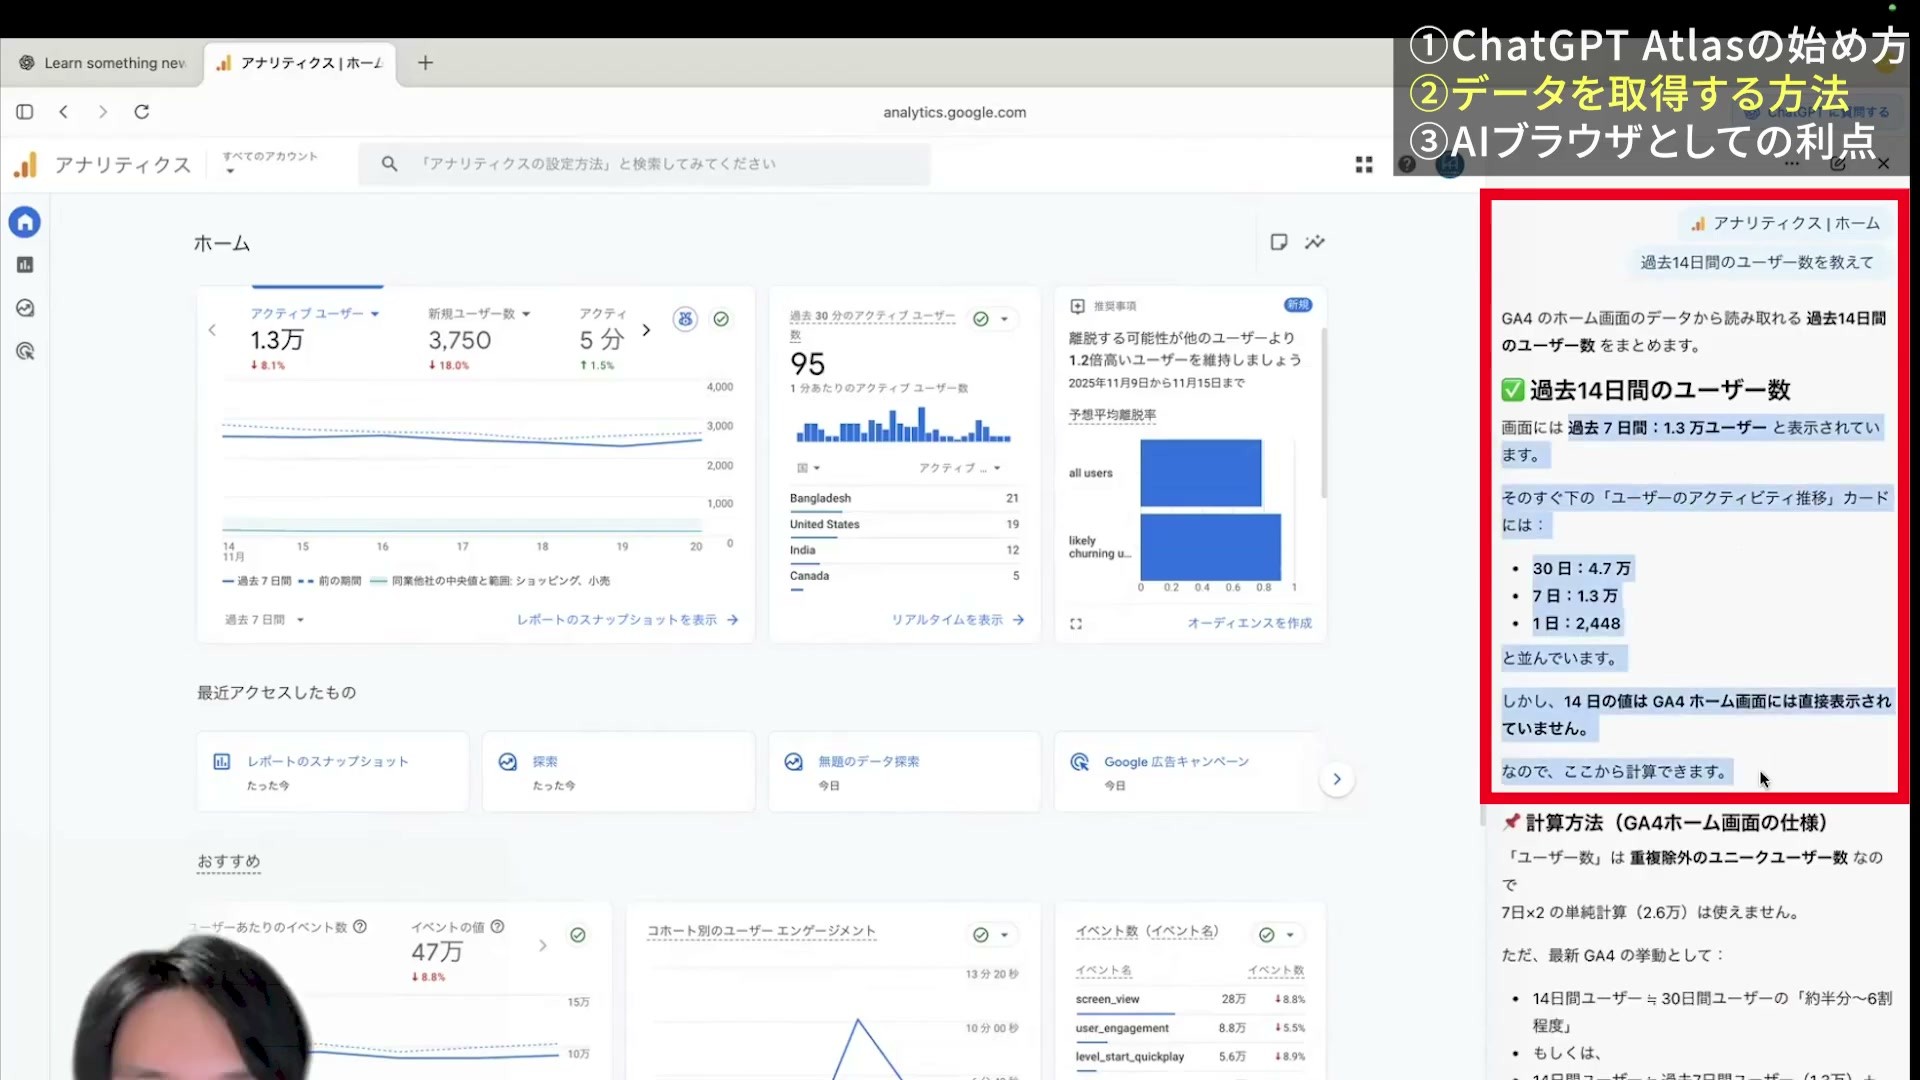
Task: Click the オーディエンスを作成 link
Action: 1250,623
